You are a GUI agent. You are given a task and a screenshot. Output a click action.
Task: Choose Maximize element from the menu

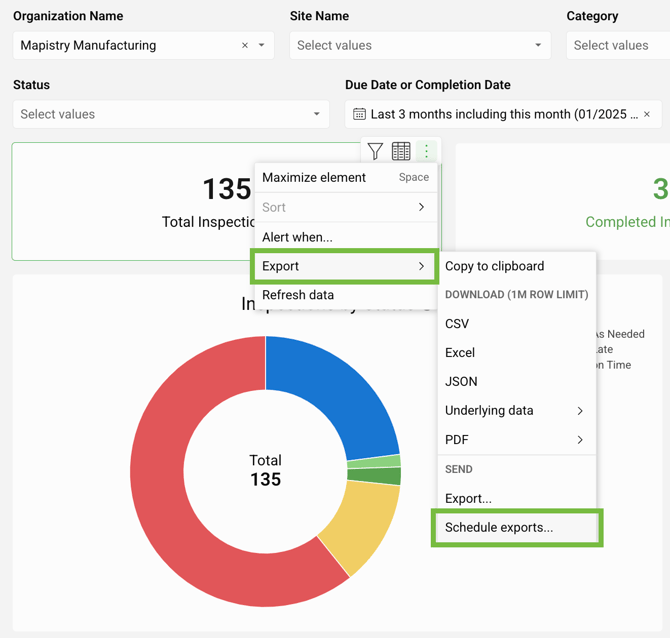pos(346,177)
